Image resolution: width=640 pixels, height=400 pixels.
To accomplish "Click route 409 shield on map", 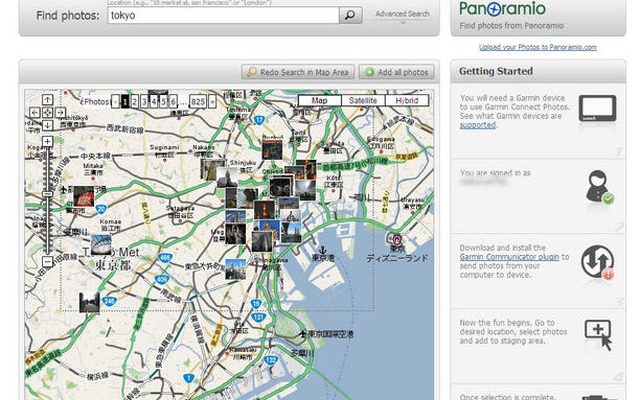I will 162,280.
